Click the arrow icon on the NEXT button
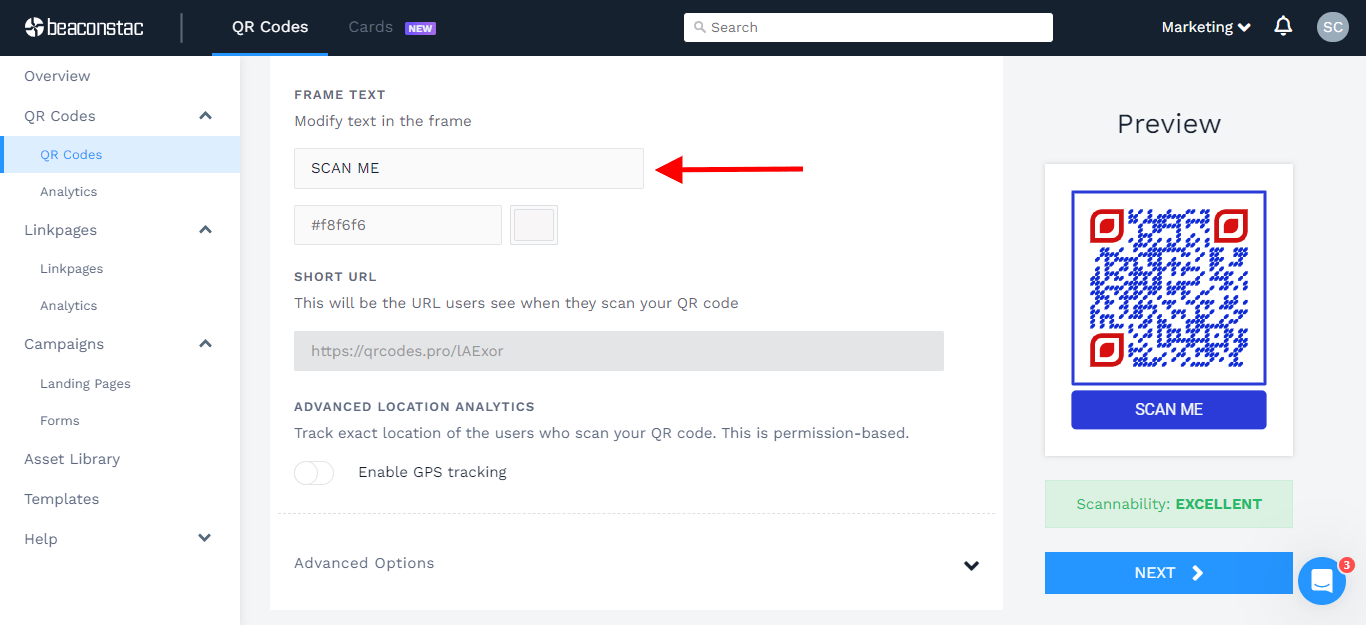The height and width of the screenshot is (625, 1366). pyautogui.click(x=1198, y=573)
